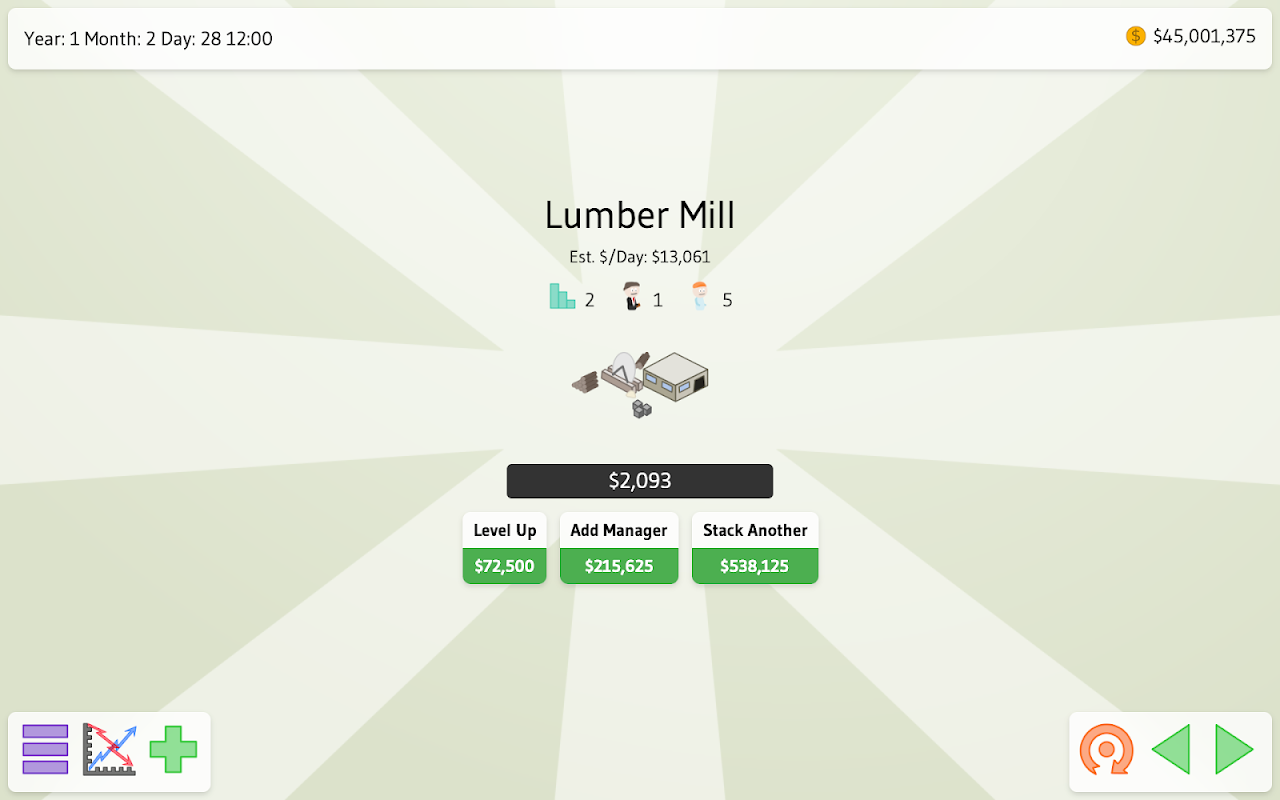
Task: Go to previous business with left arrow
Action: (x=1170, y=750)
